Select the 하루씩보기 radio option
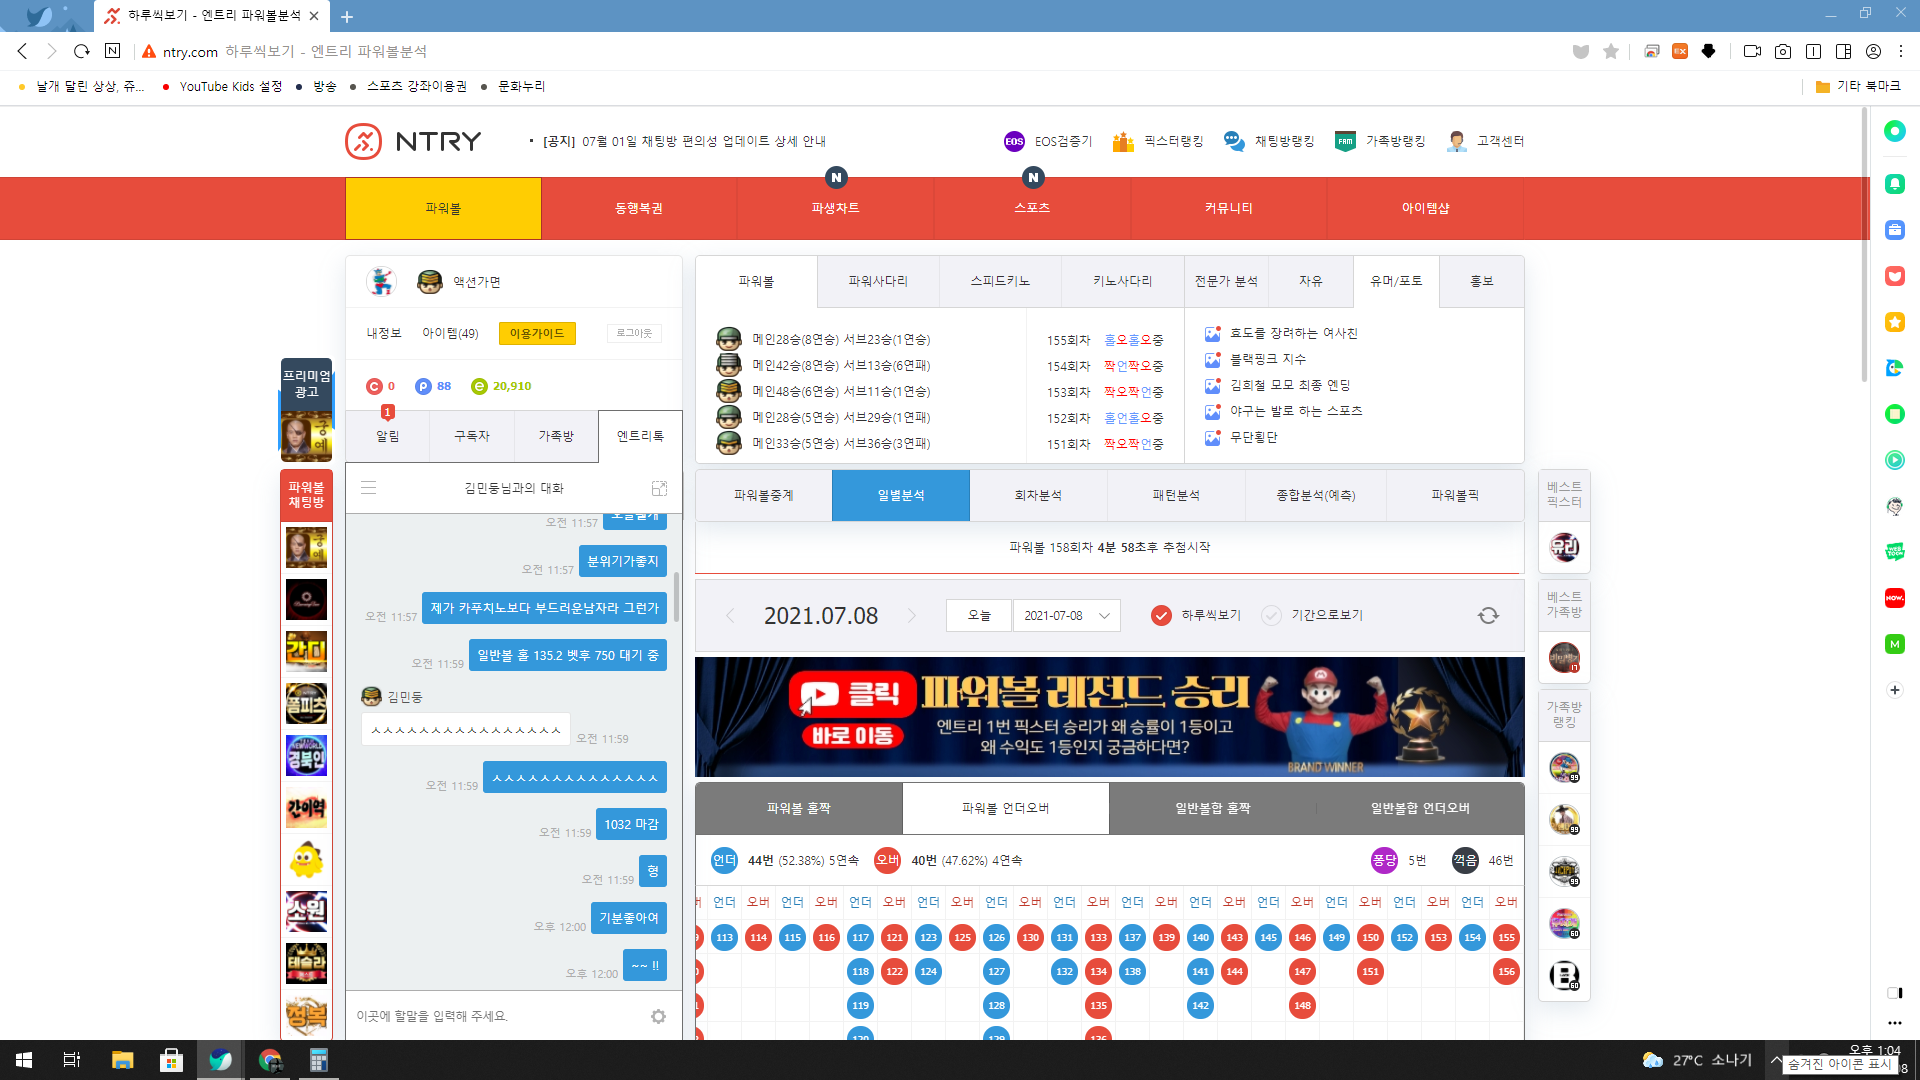 pyautogui.click(x=1161, y=615)
